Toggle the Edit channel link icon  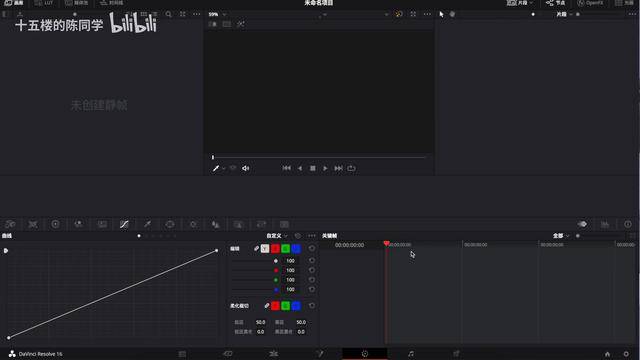256,248
